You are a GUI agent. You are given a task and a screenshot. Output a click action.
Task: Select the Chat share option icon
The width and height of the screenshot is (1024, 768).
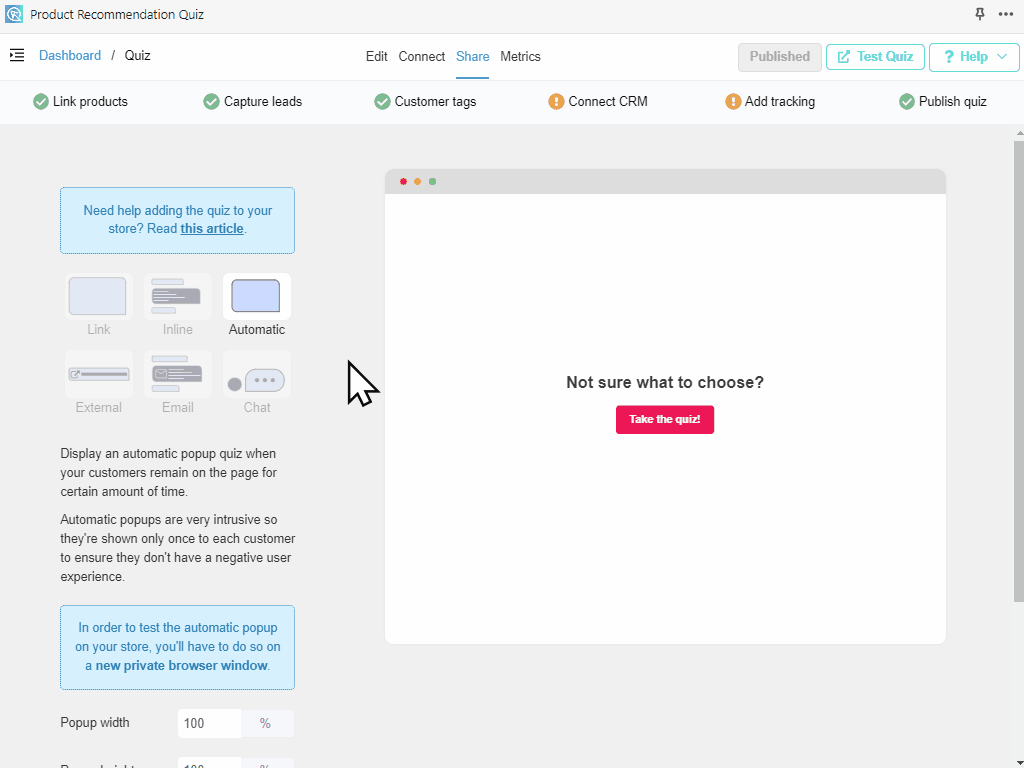257,374
